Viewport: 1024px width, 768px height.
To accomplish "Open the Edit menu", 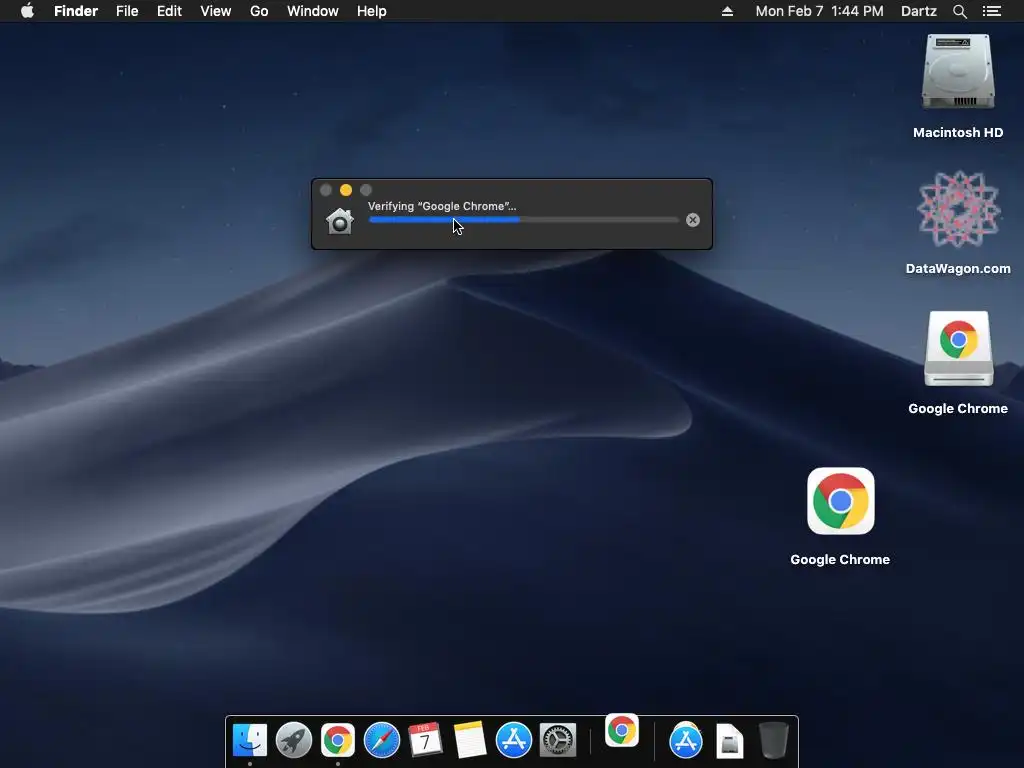I will click(x=169, y=11).
